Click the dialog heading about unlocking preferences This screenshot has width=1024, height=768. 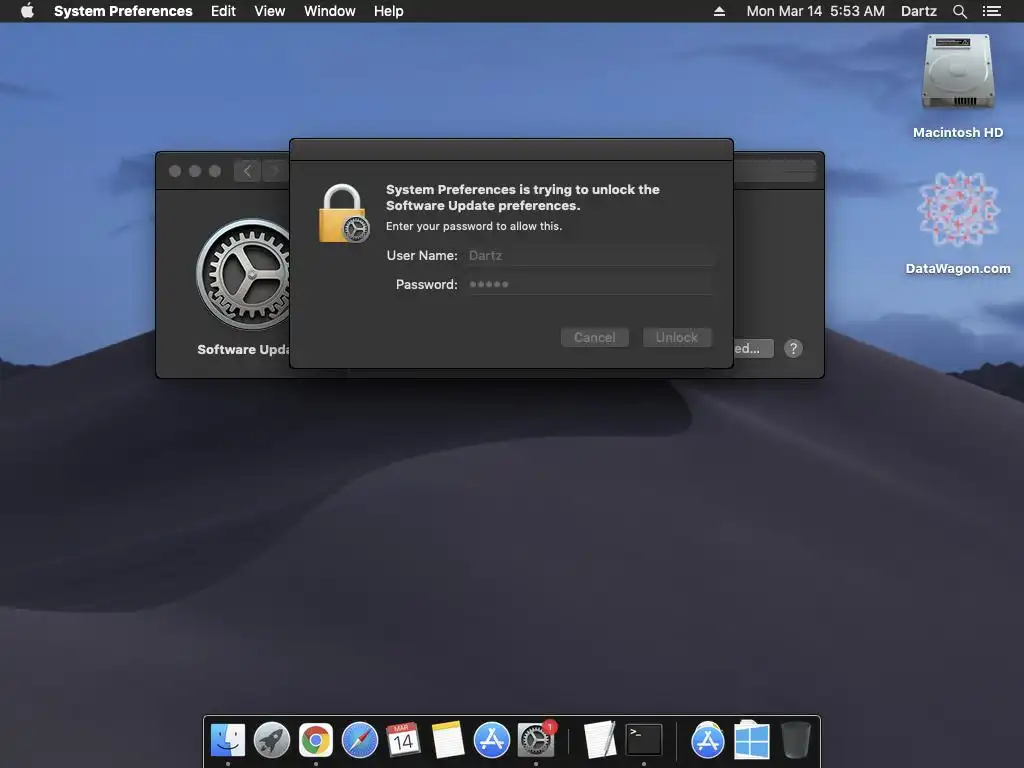coord(522,197)
